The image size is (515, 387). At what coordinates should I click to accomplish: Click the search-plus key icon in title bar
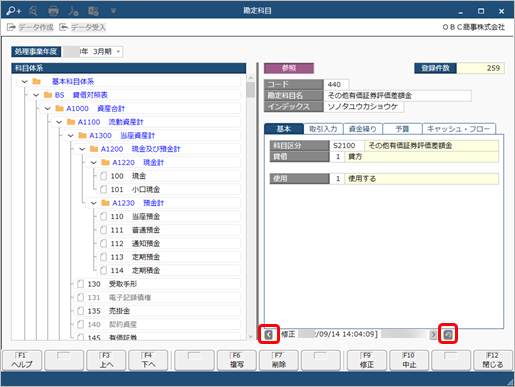click(14, 11)
